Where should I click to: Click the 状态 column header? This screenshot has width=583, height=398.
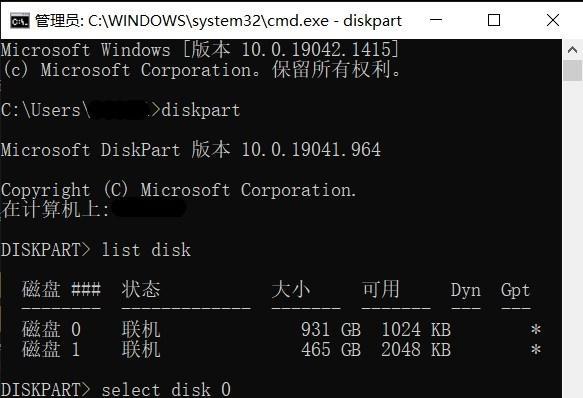pyautogui.click(x=141, y=289)
